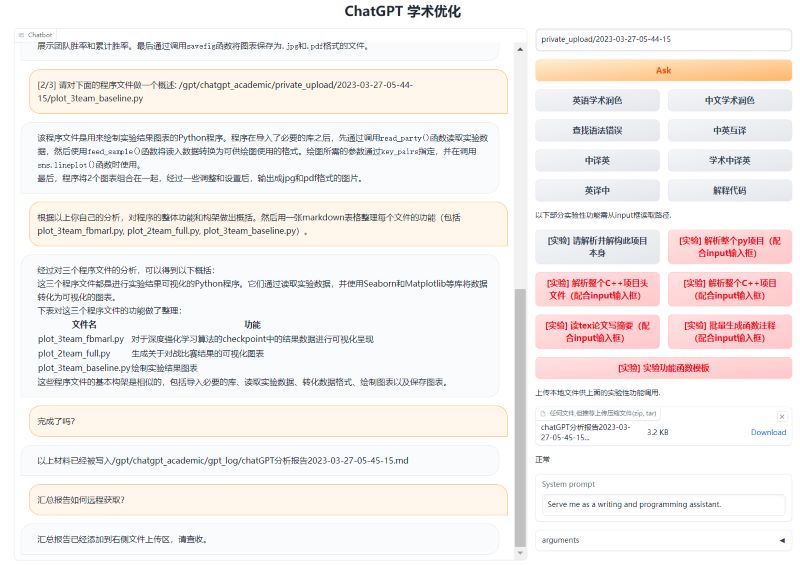Click the 解释代码 button
Viewport: 800px width, 565px height.
point(729,190)
